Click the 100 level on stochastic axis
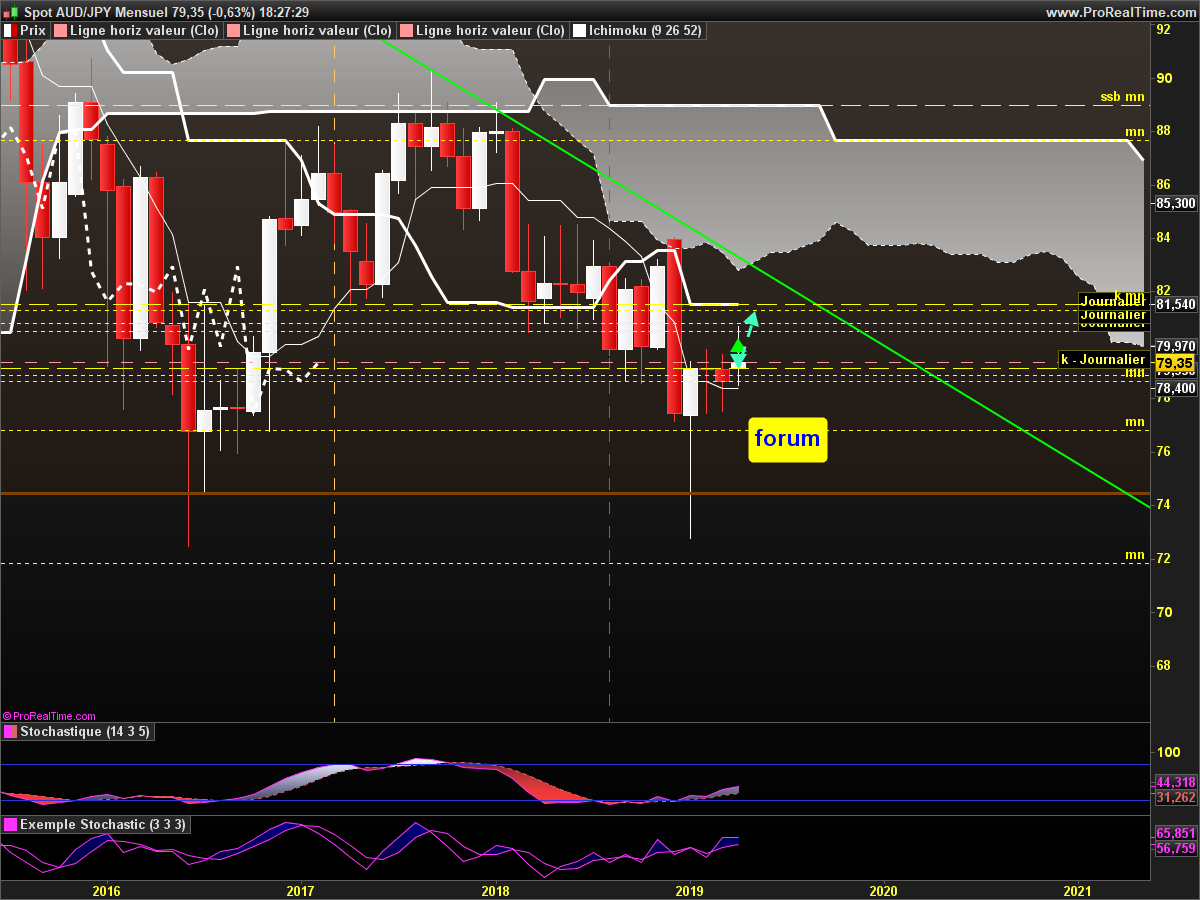 click(1168, 752)
